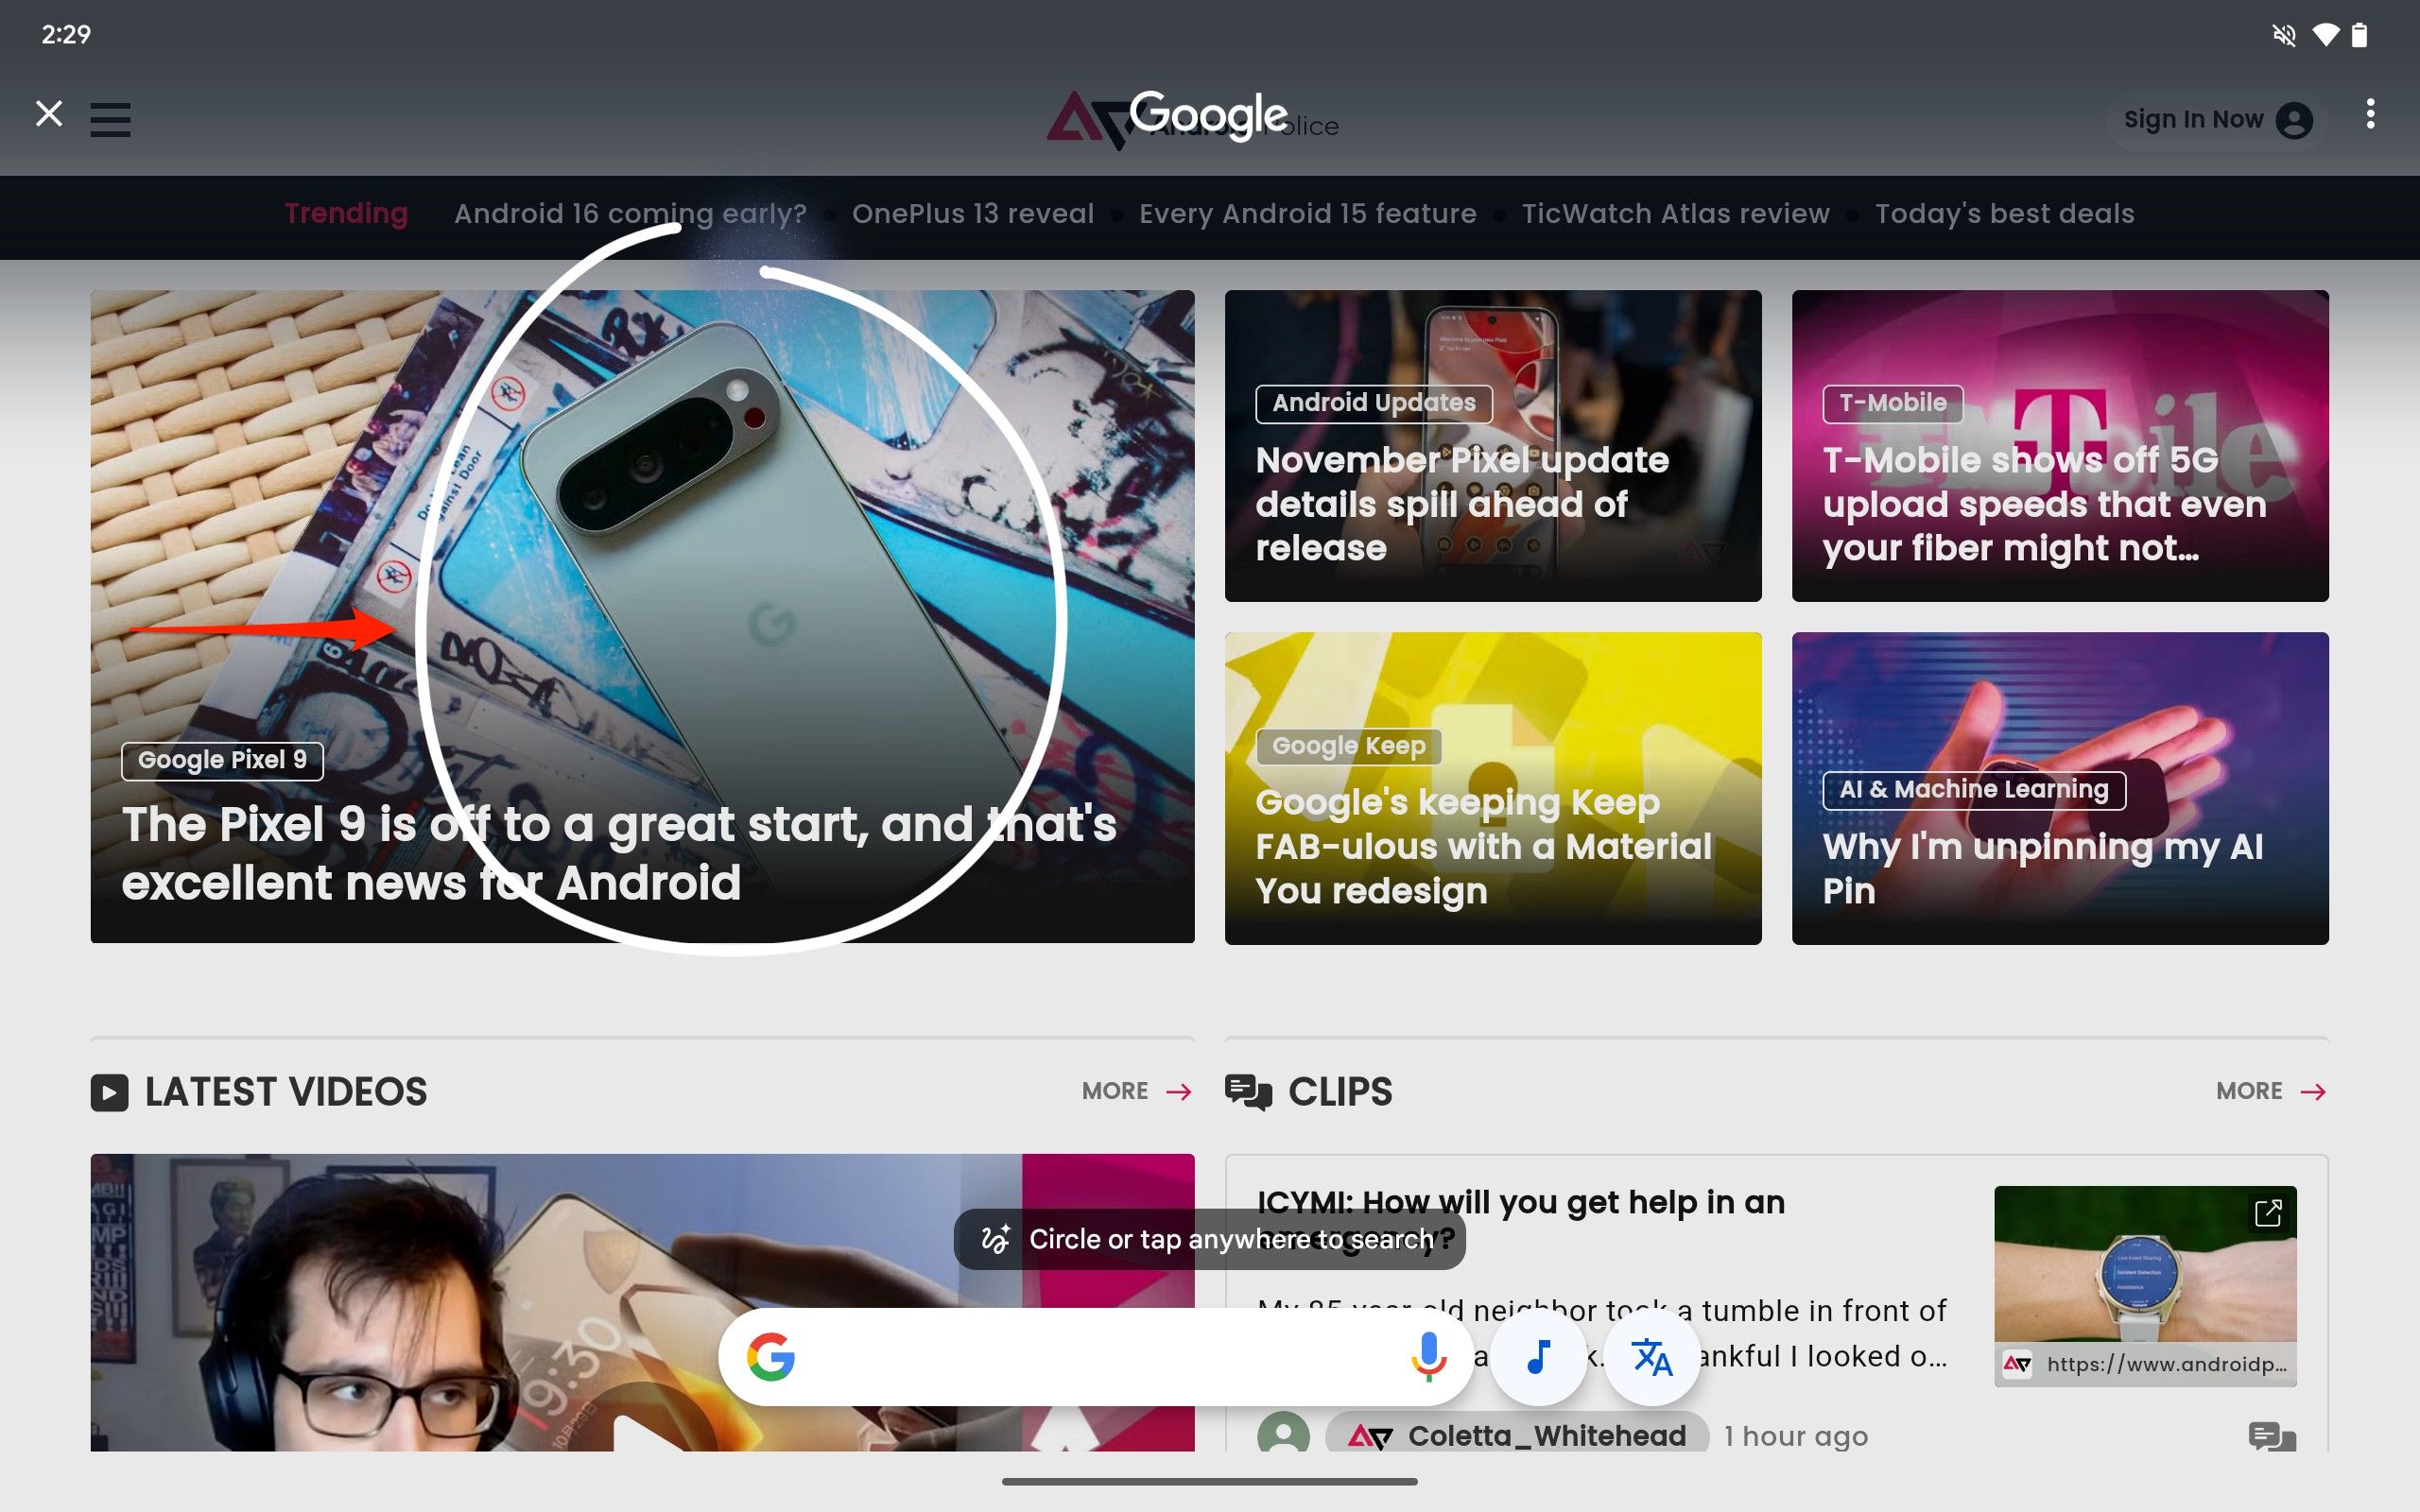
Task: Click MORE link under Latest Videos
Action: click(1131, 1089)
